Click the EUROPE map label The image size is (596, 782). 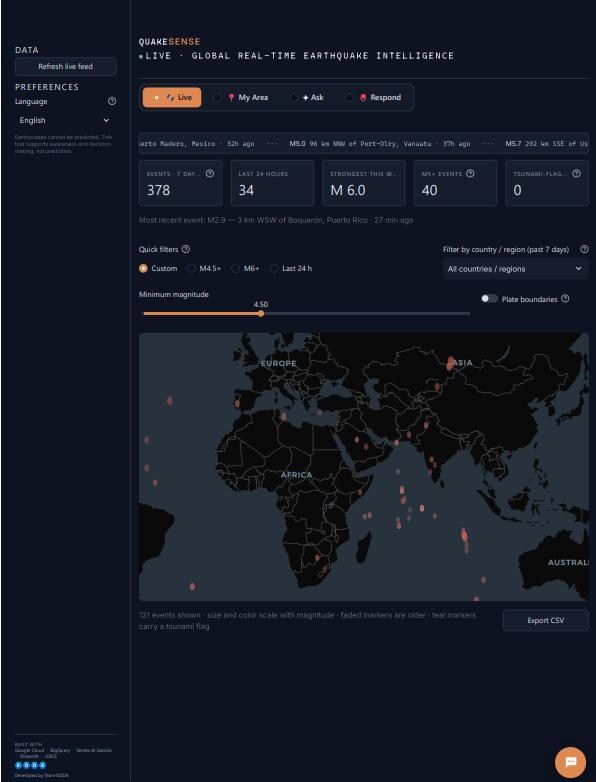(x=279, y=364)
